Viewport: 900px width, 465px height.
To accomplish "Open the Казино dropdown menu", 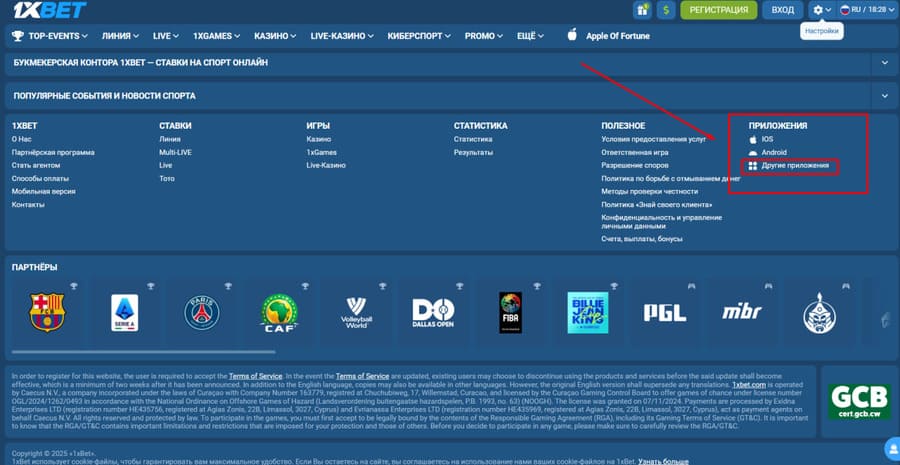I will tap(275, 36).
